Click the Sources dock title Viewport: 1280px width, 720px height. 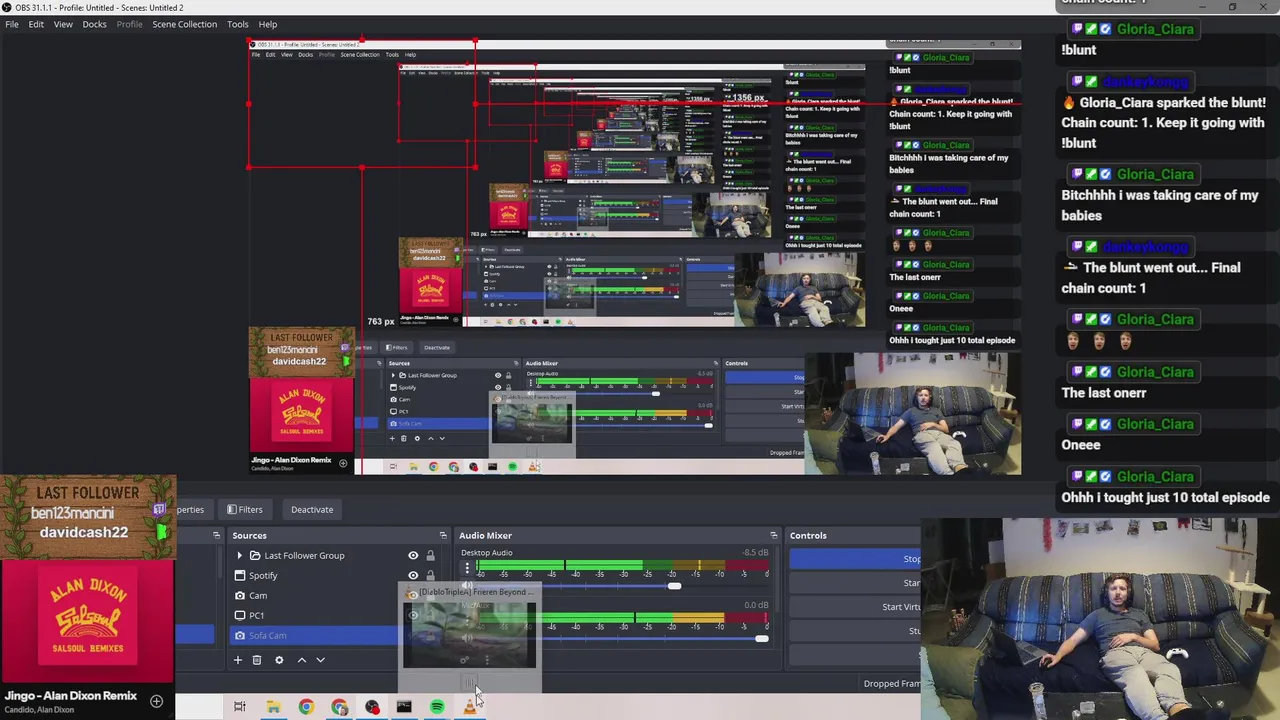[249, 535]
